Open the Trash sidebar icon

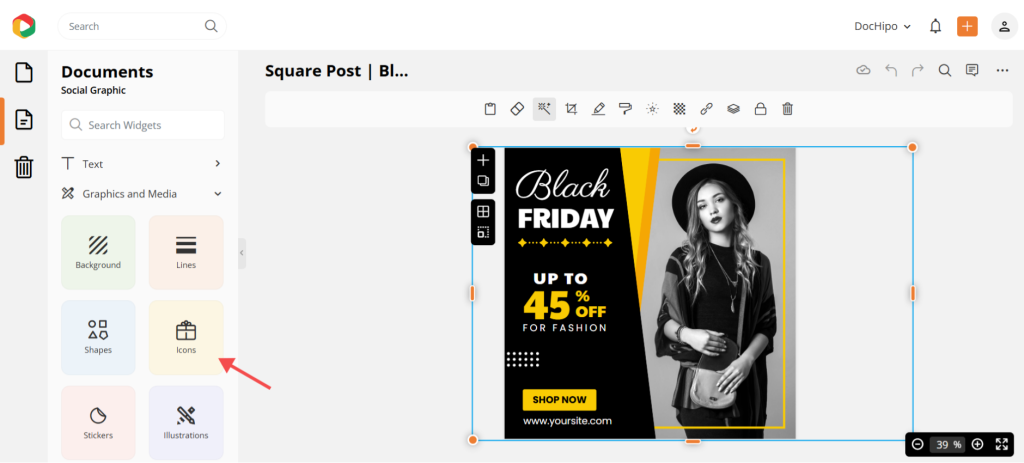(x=24, y=167)
